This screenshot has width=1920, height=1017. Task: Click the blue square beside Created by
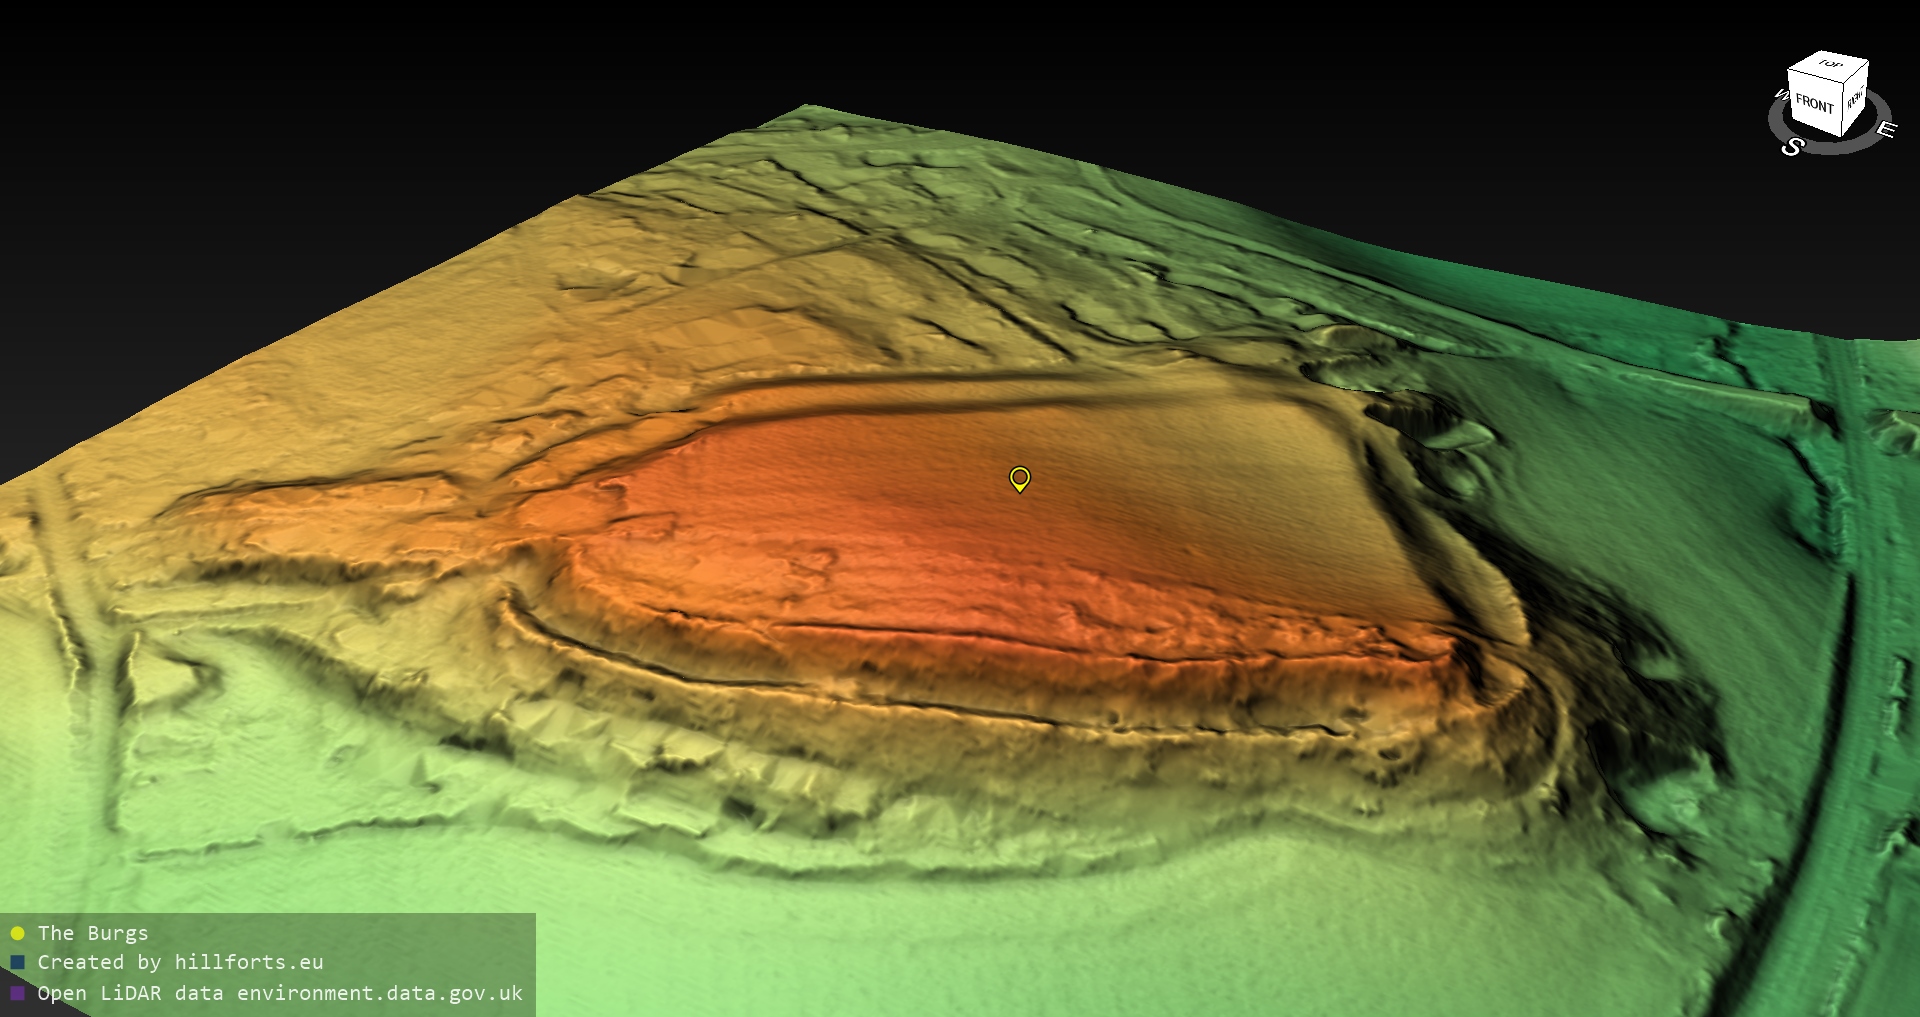pyautogui.click(x=17, y=963)
